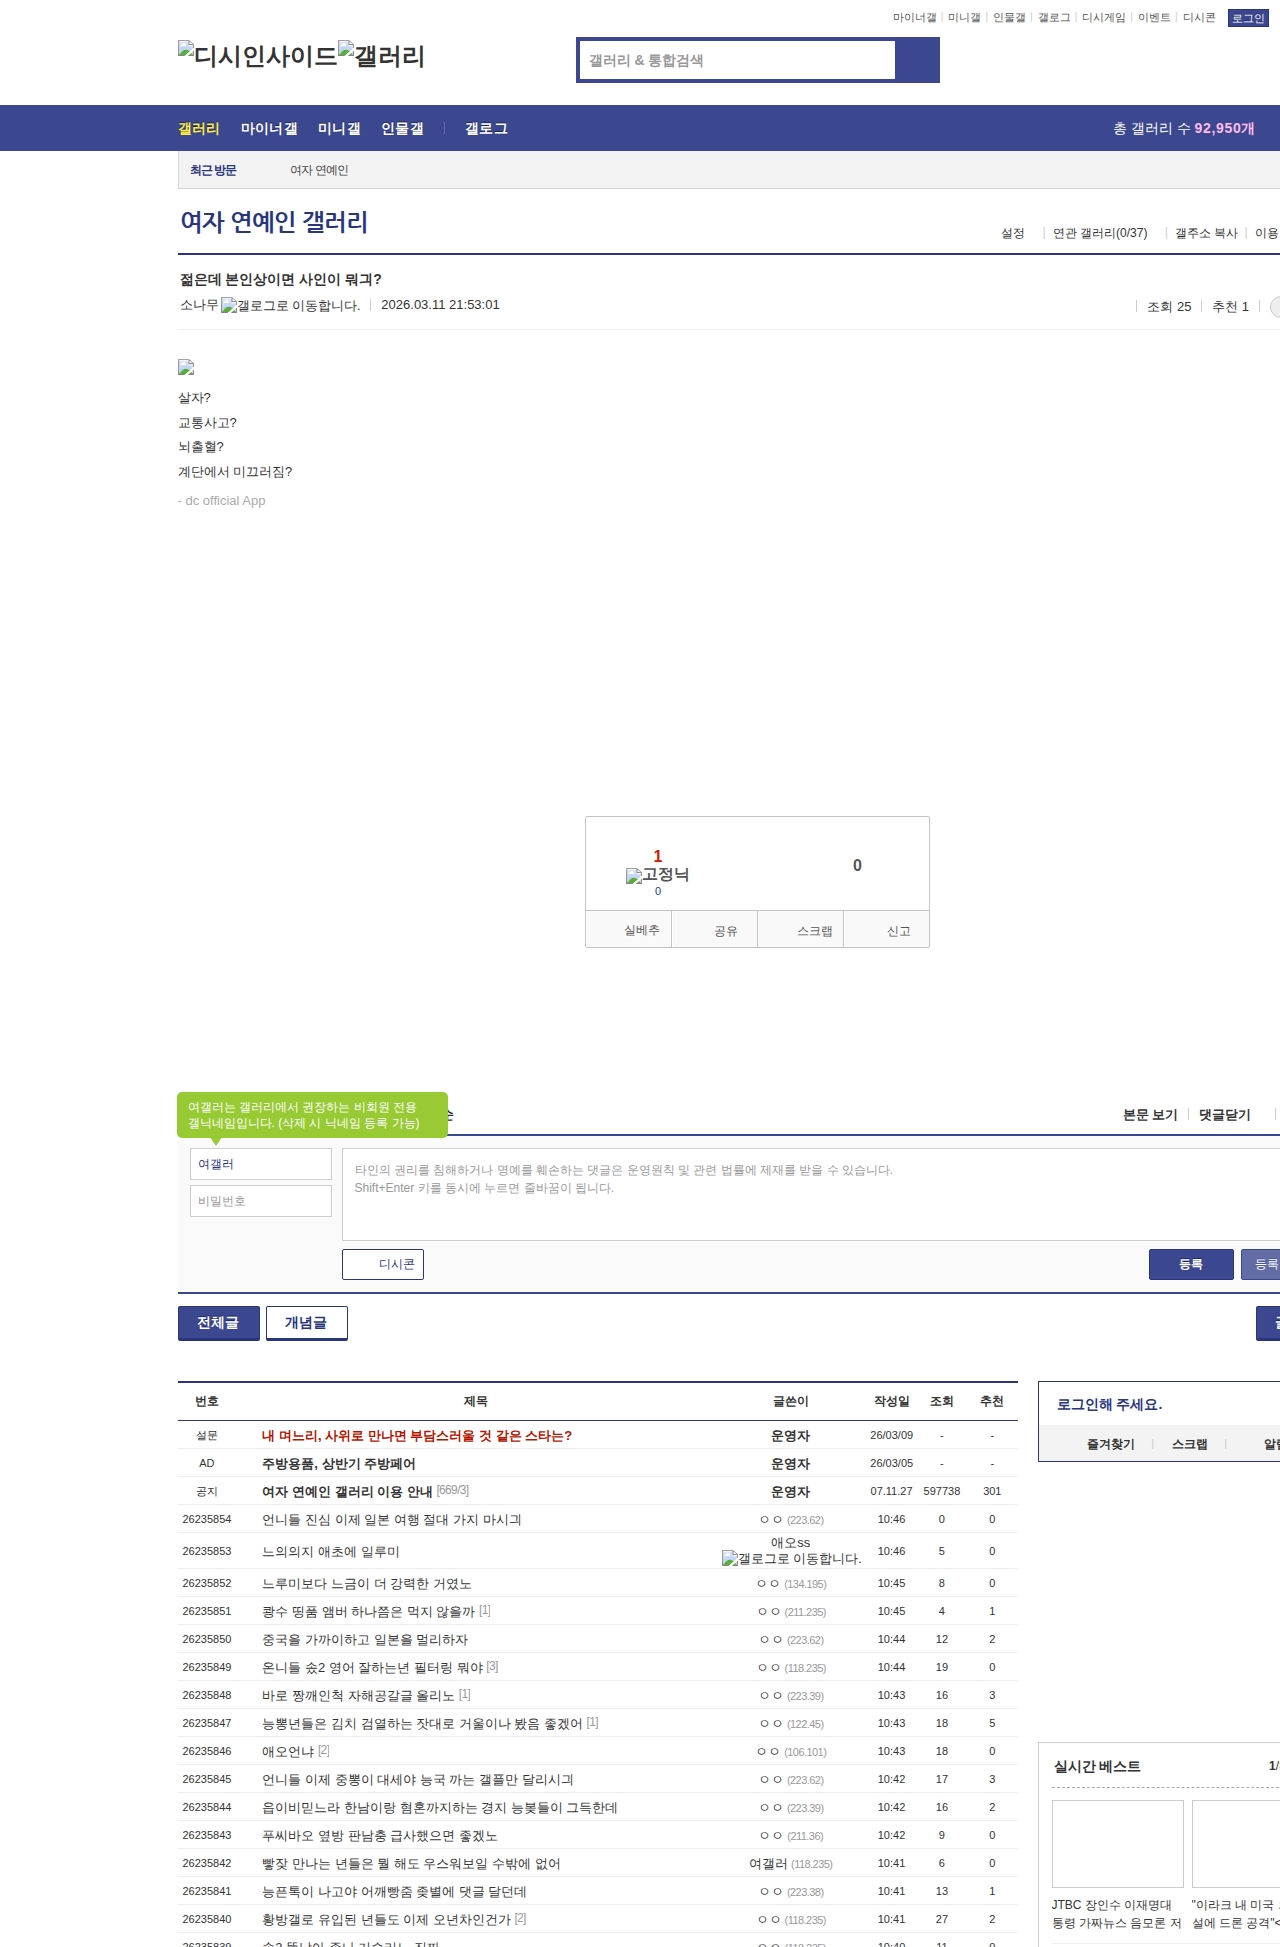Focus the 갤러리 & 통합검색 search field

738,60
